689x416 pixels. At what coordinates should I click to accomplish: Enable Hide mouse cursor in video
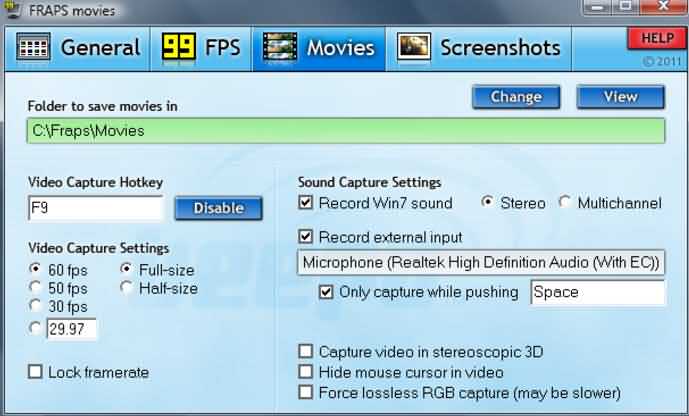(305, 372)
